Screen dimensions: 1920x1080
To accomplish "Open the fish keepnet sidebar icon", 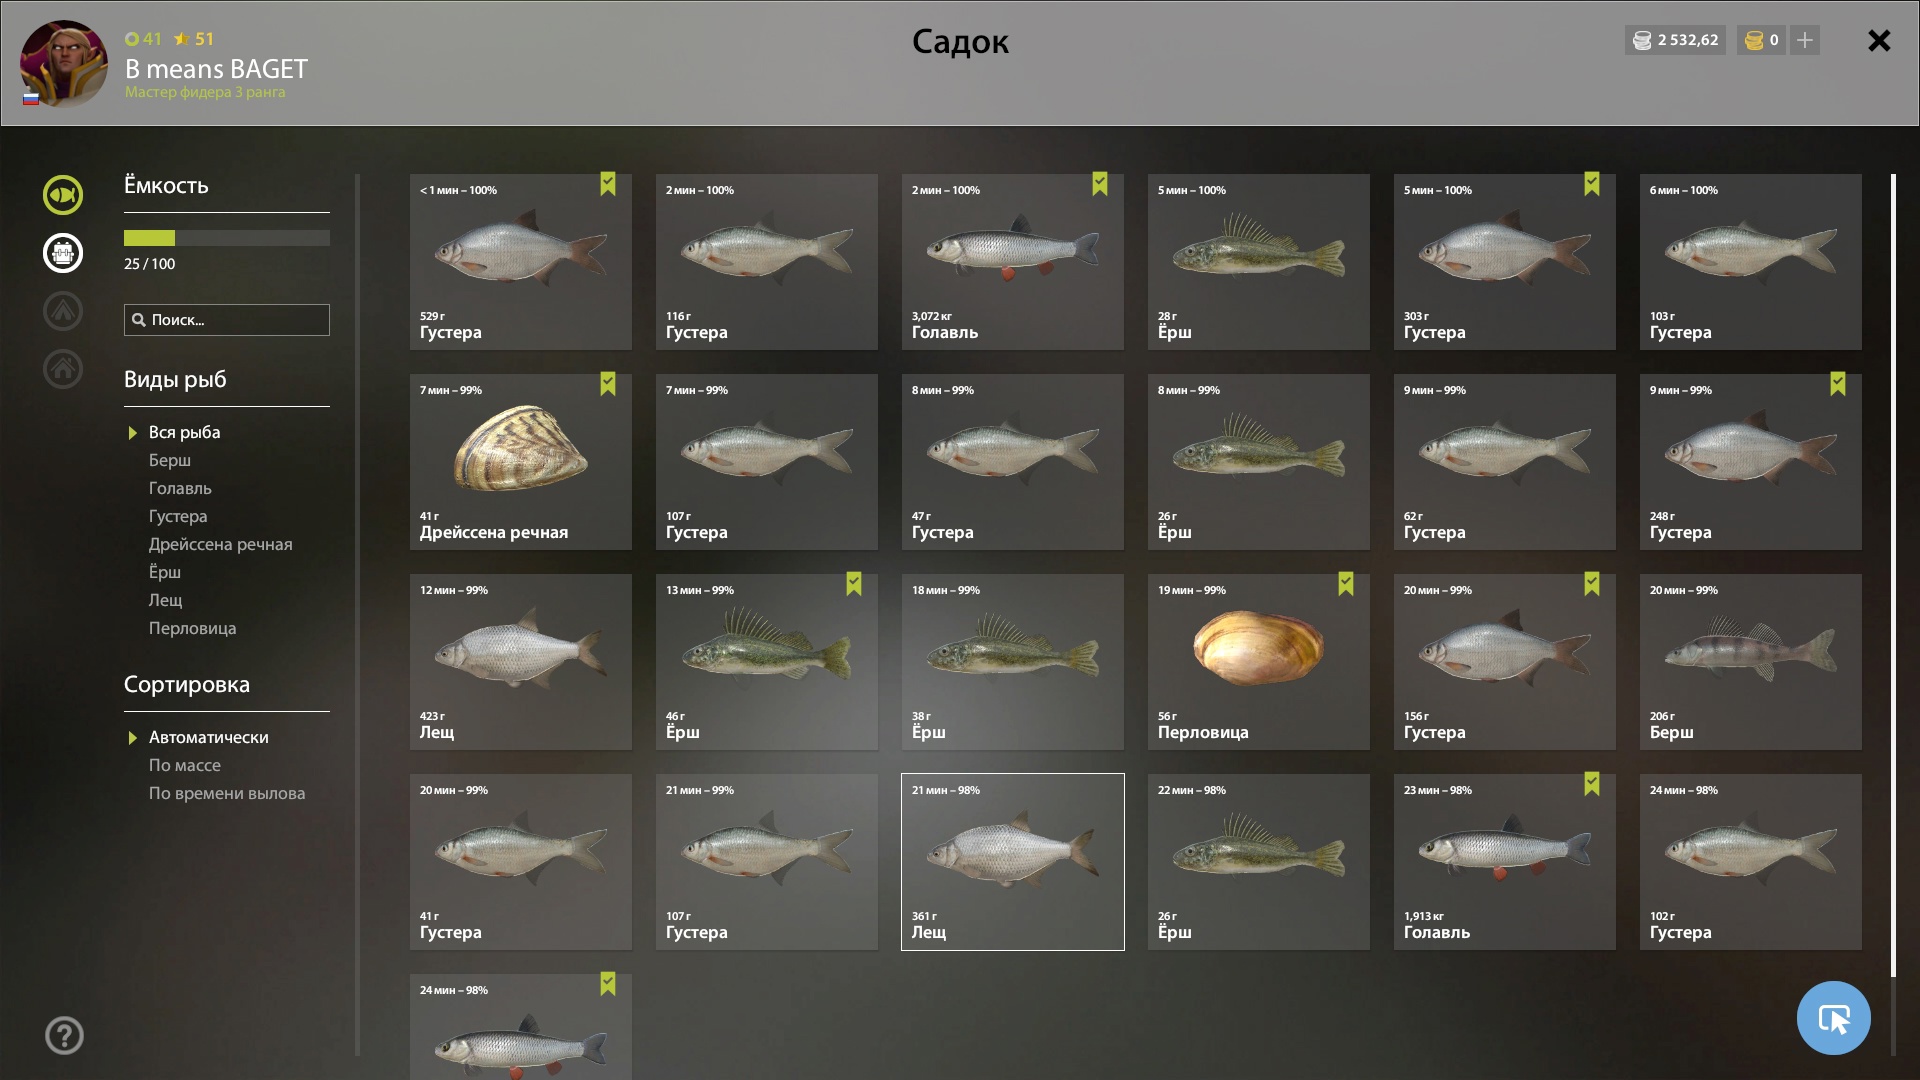I will tap(62, 195).
